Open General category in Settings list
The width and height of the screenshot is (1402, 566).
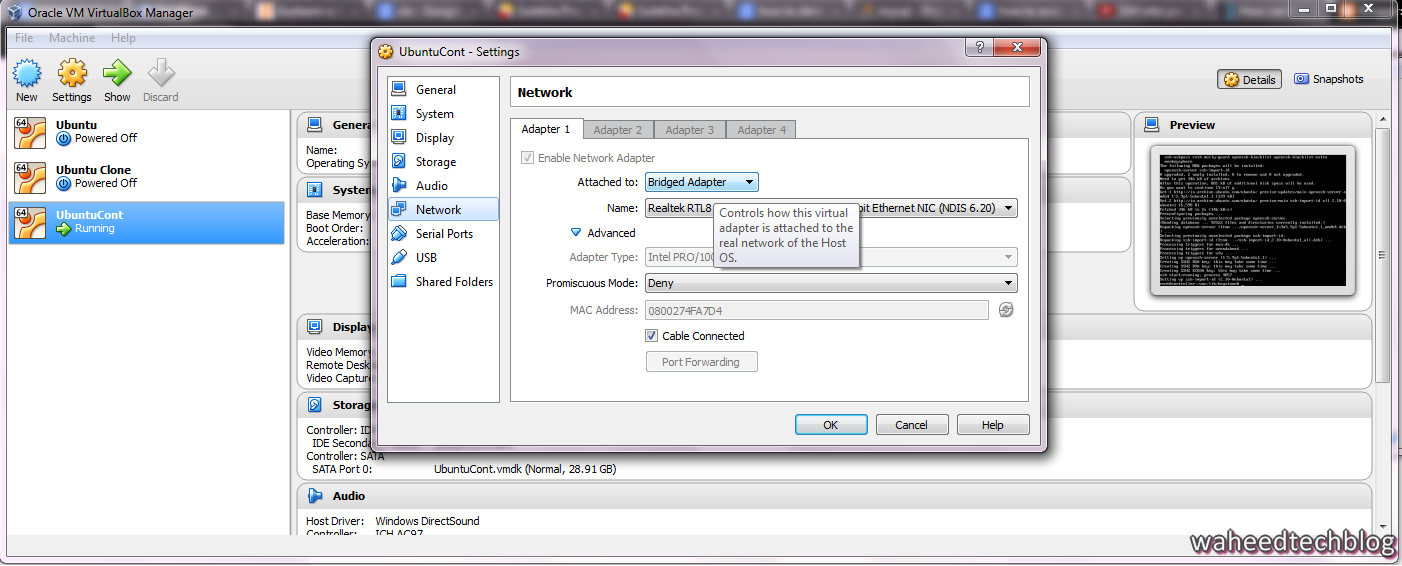(x=443, y=90)
